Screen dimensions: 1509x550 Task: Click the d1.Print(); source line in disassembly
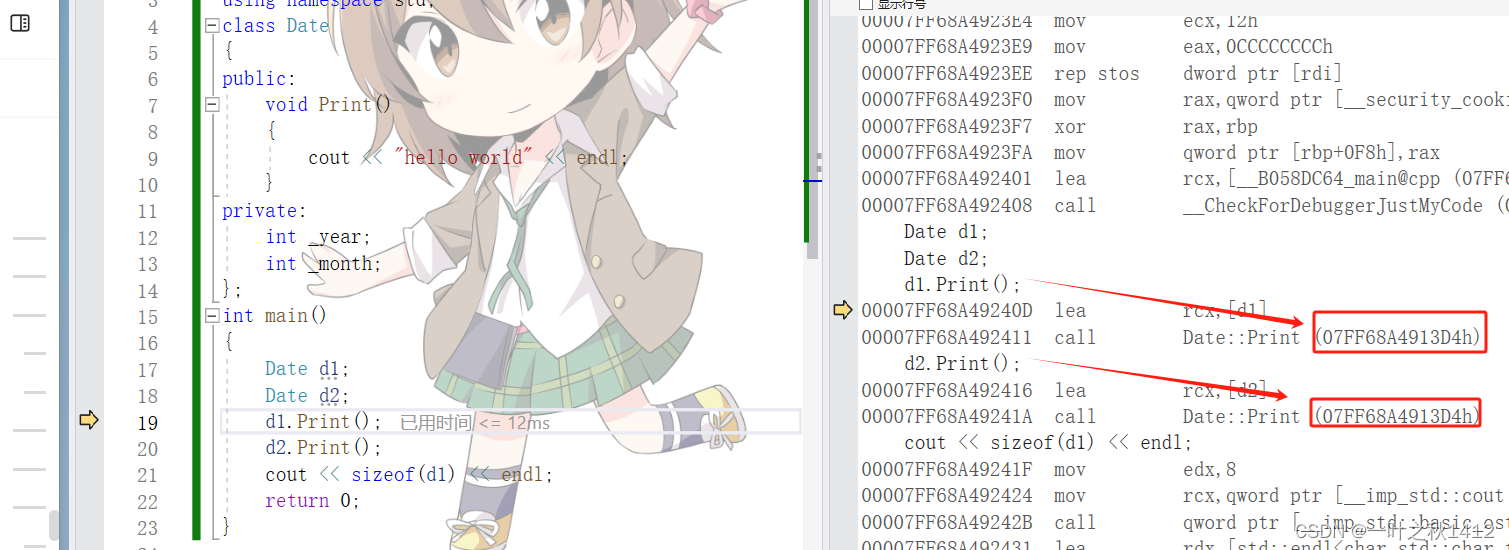pos(963,284)
